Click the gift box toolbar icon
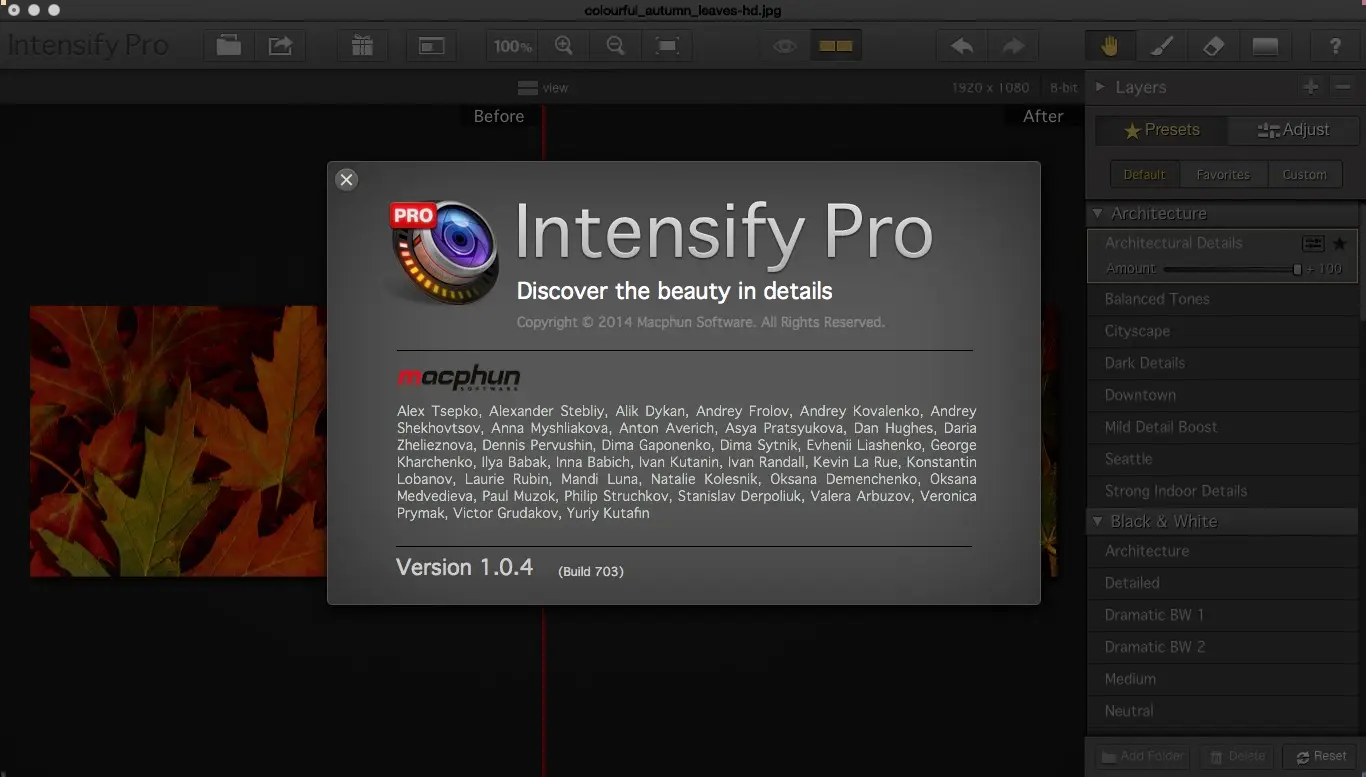The width and height of the screenshot is (1366, 777). 362,46
